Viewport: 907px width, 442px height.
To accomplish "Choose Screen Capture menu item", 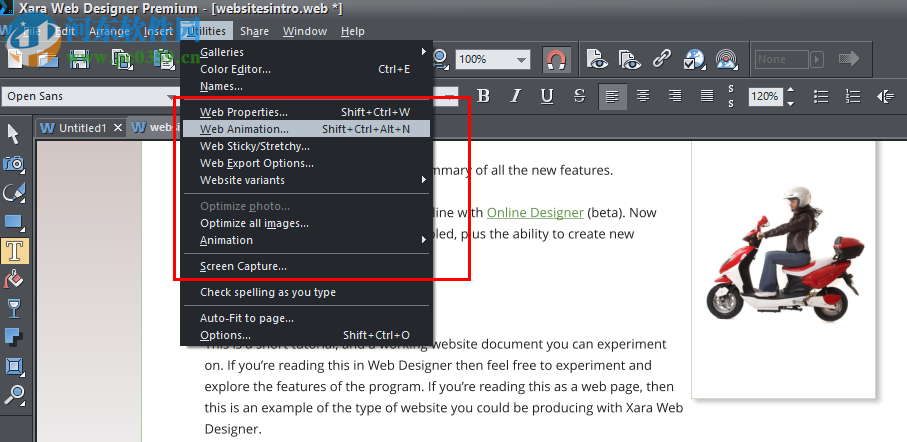I will pyautogui.click(x=307, y=266).
